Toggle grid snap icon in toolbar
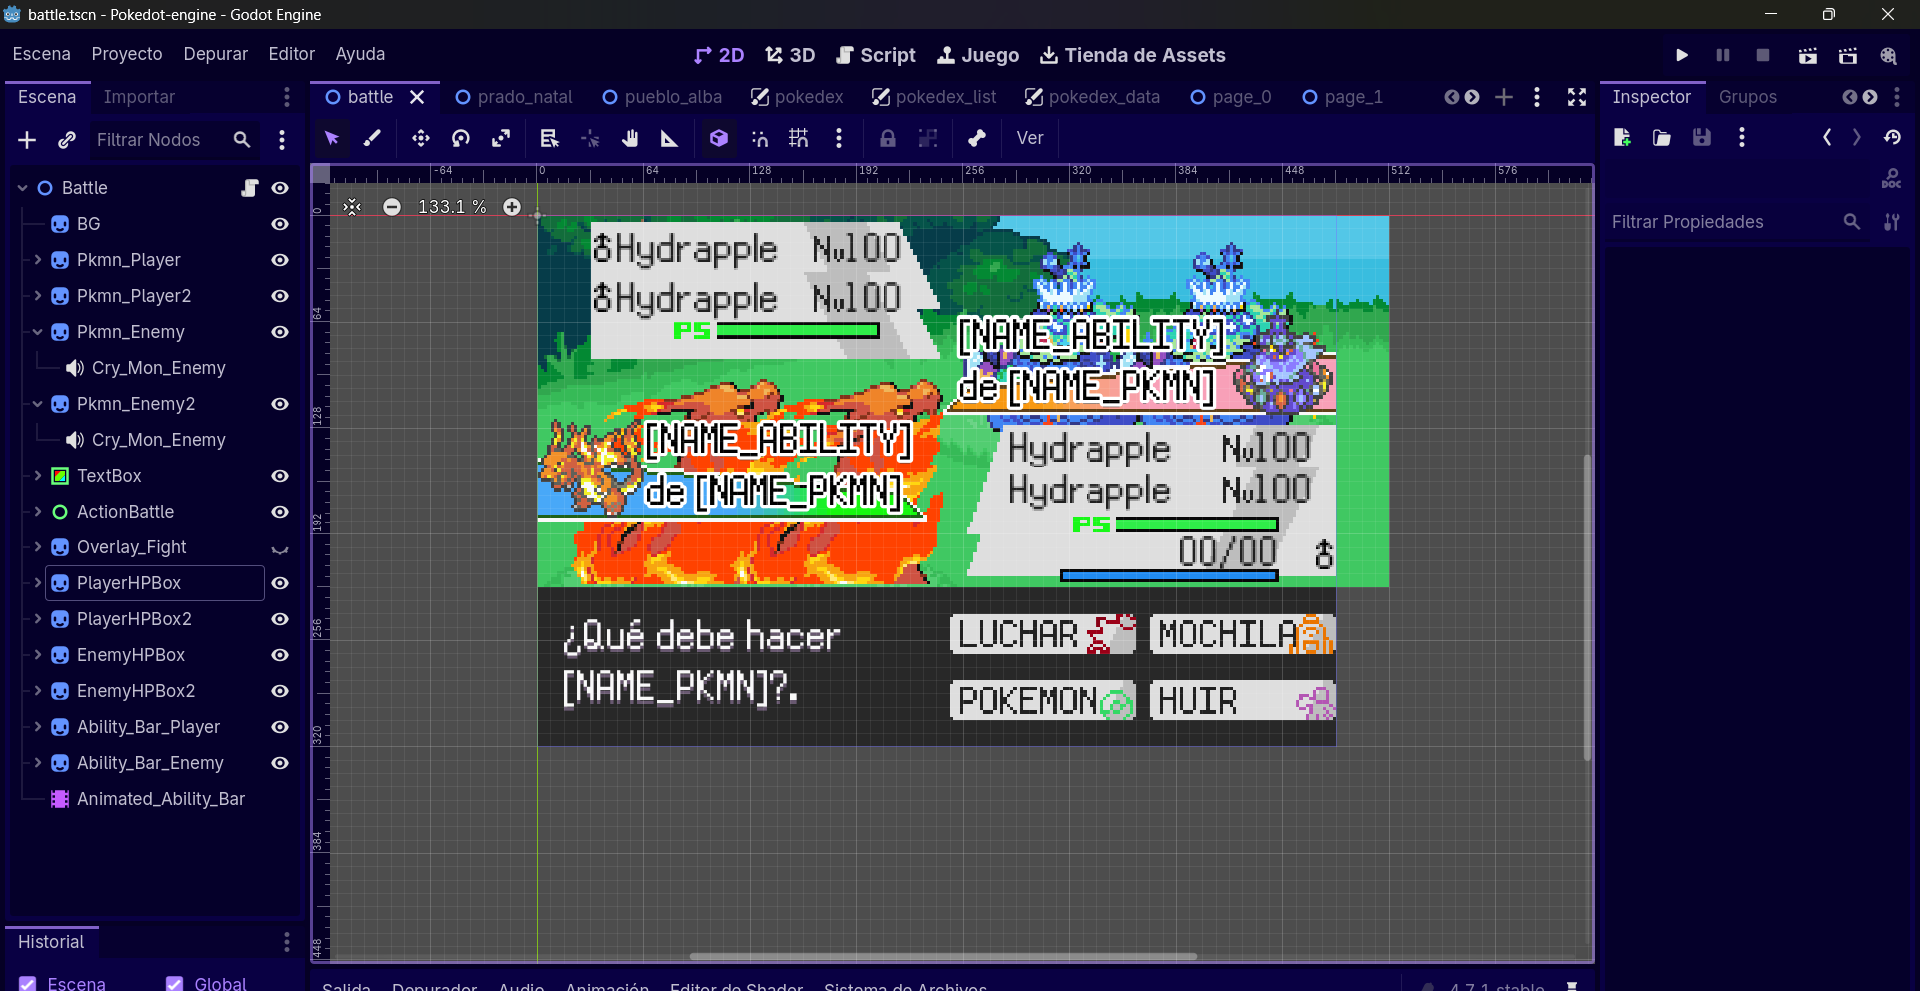Screen dimensions: 1920x991 tap(798, 138)
